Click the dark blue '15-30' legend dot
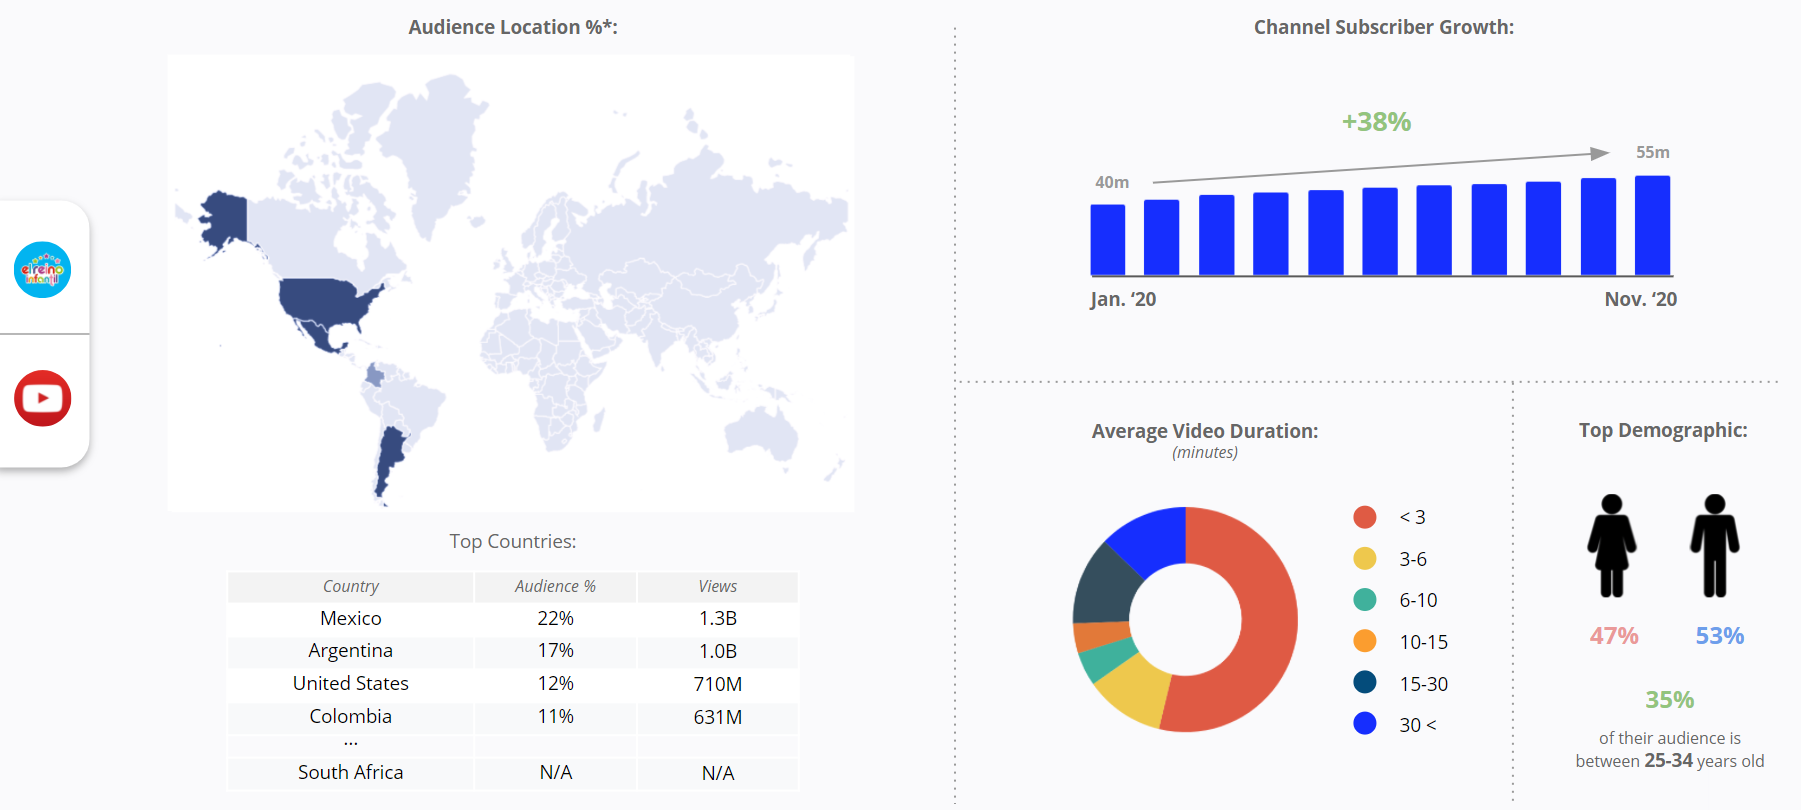 [1364, 683]
